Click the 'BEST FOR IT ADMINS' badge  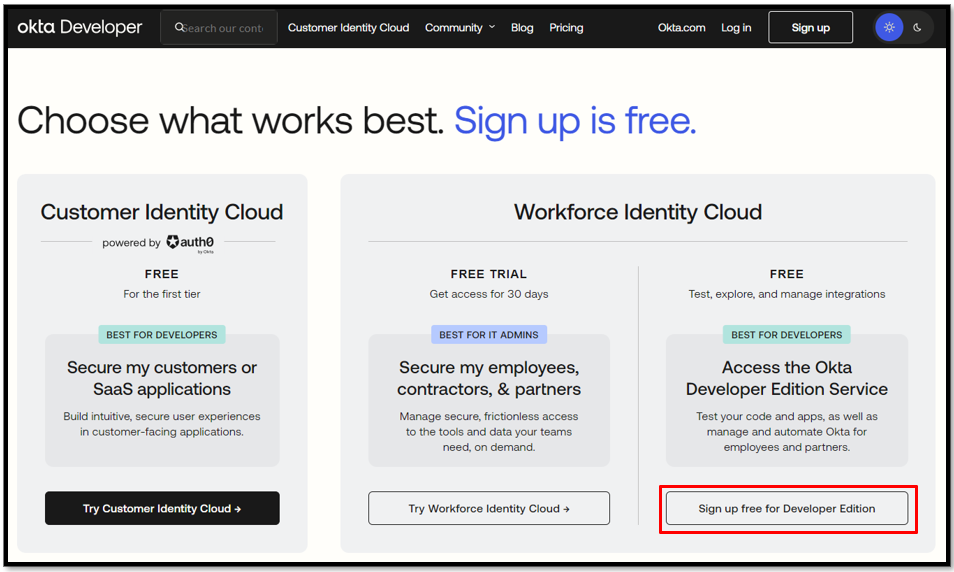(489, 335)
